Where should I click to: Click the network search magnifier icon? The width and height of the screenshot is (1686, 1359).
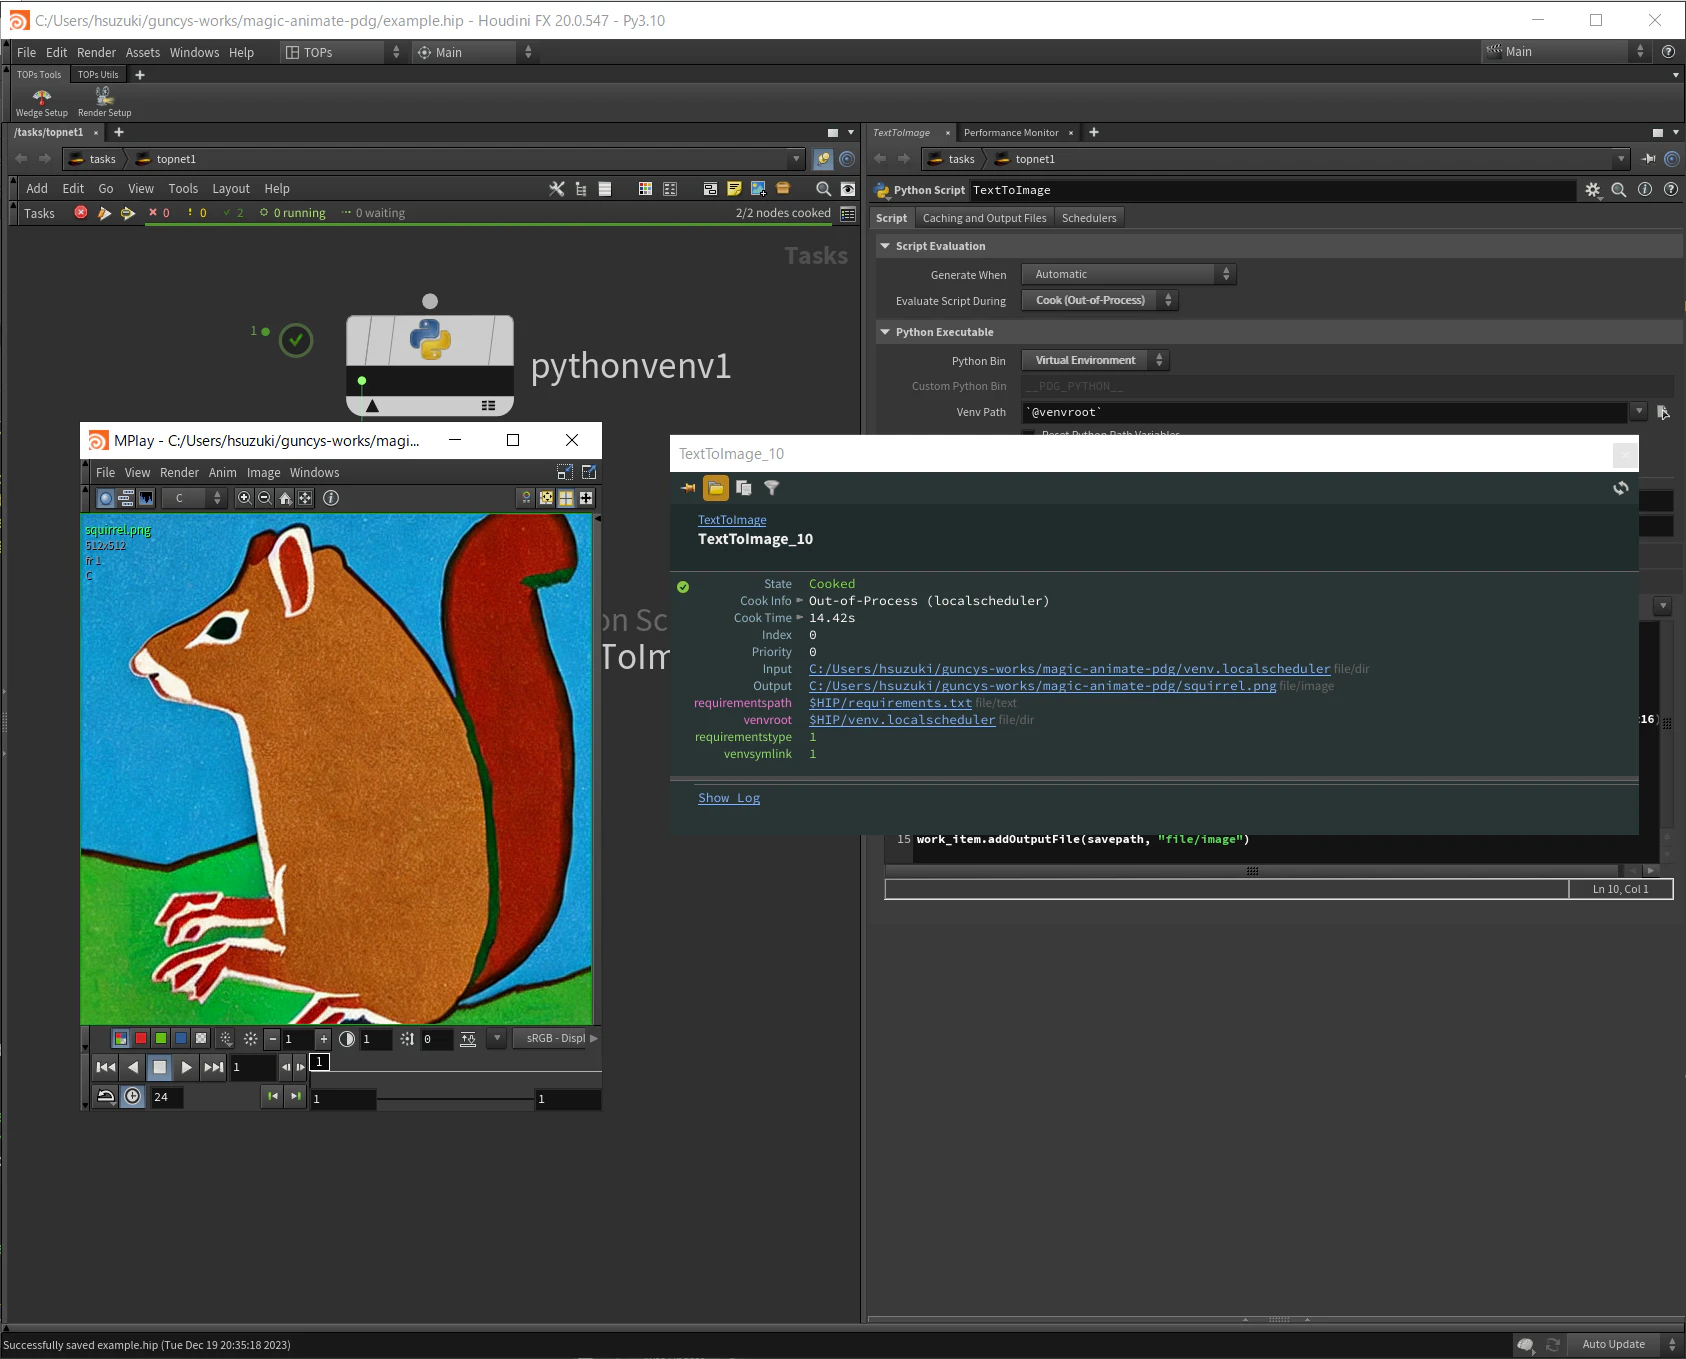(823, 188)
